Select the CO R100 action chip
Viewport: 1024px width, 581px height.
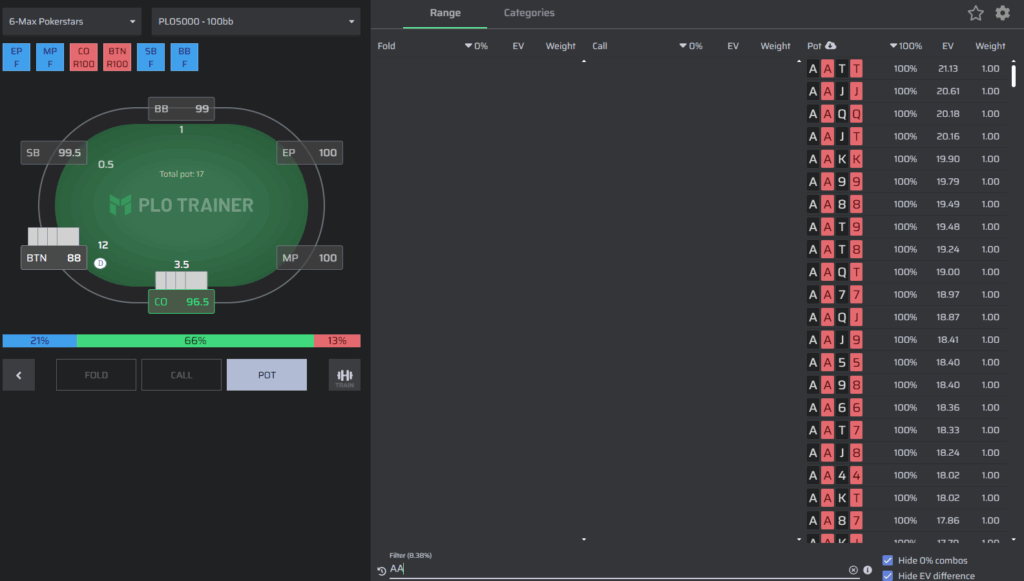84,57
